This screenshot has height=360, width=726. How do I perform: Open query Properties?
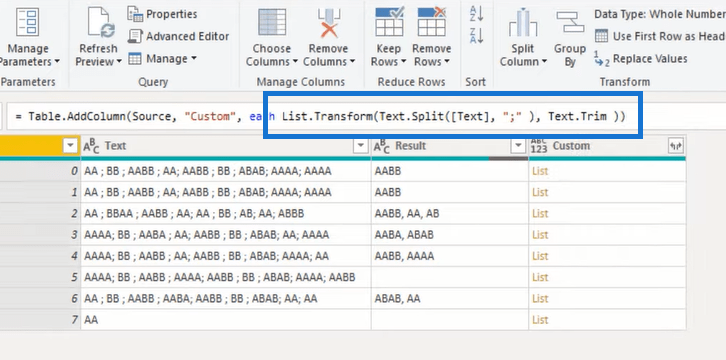click(x=163, y=14)
